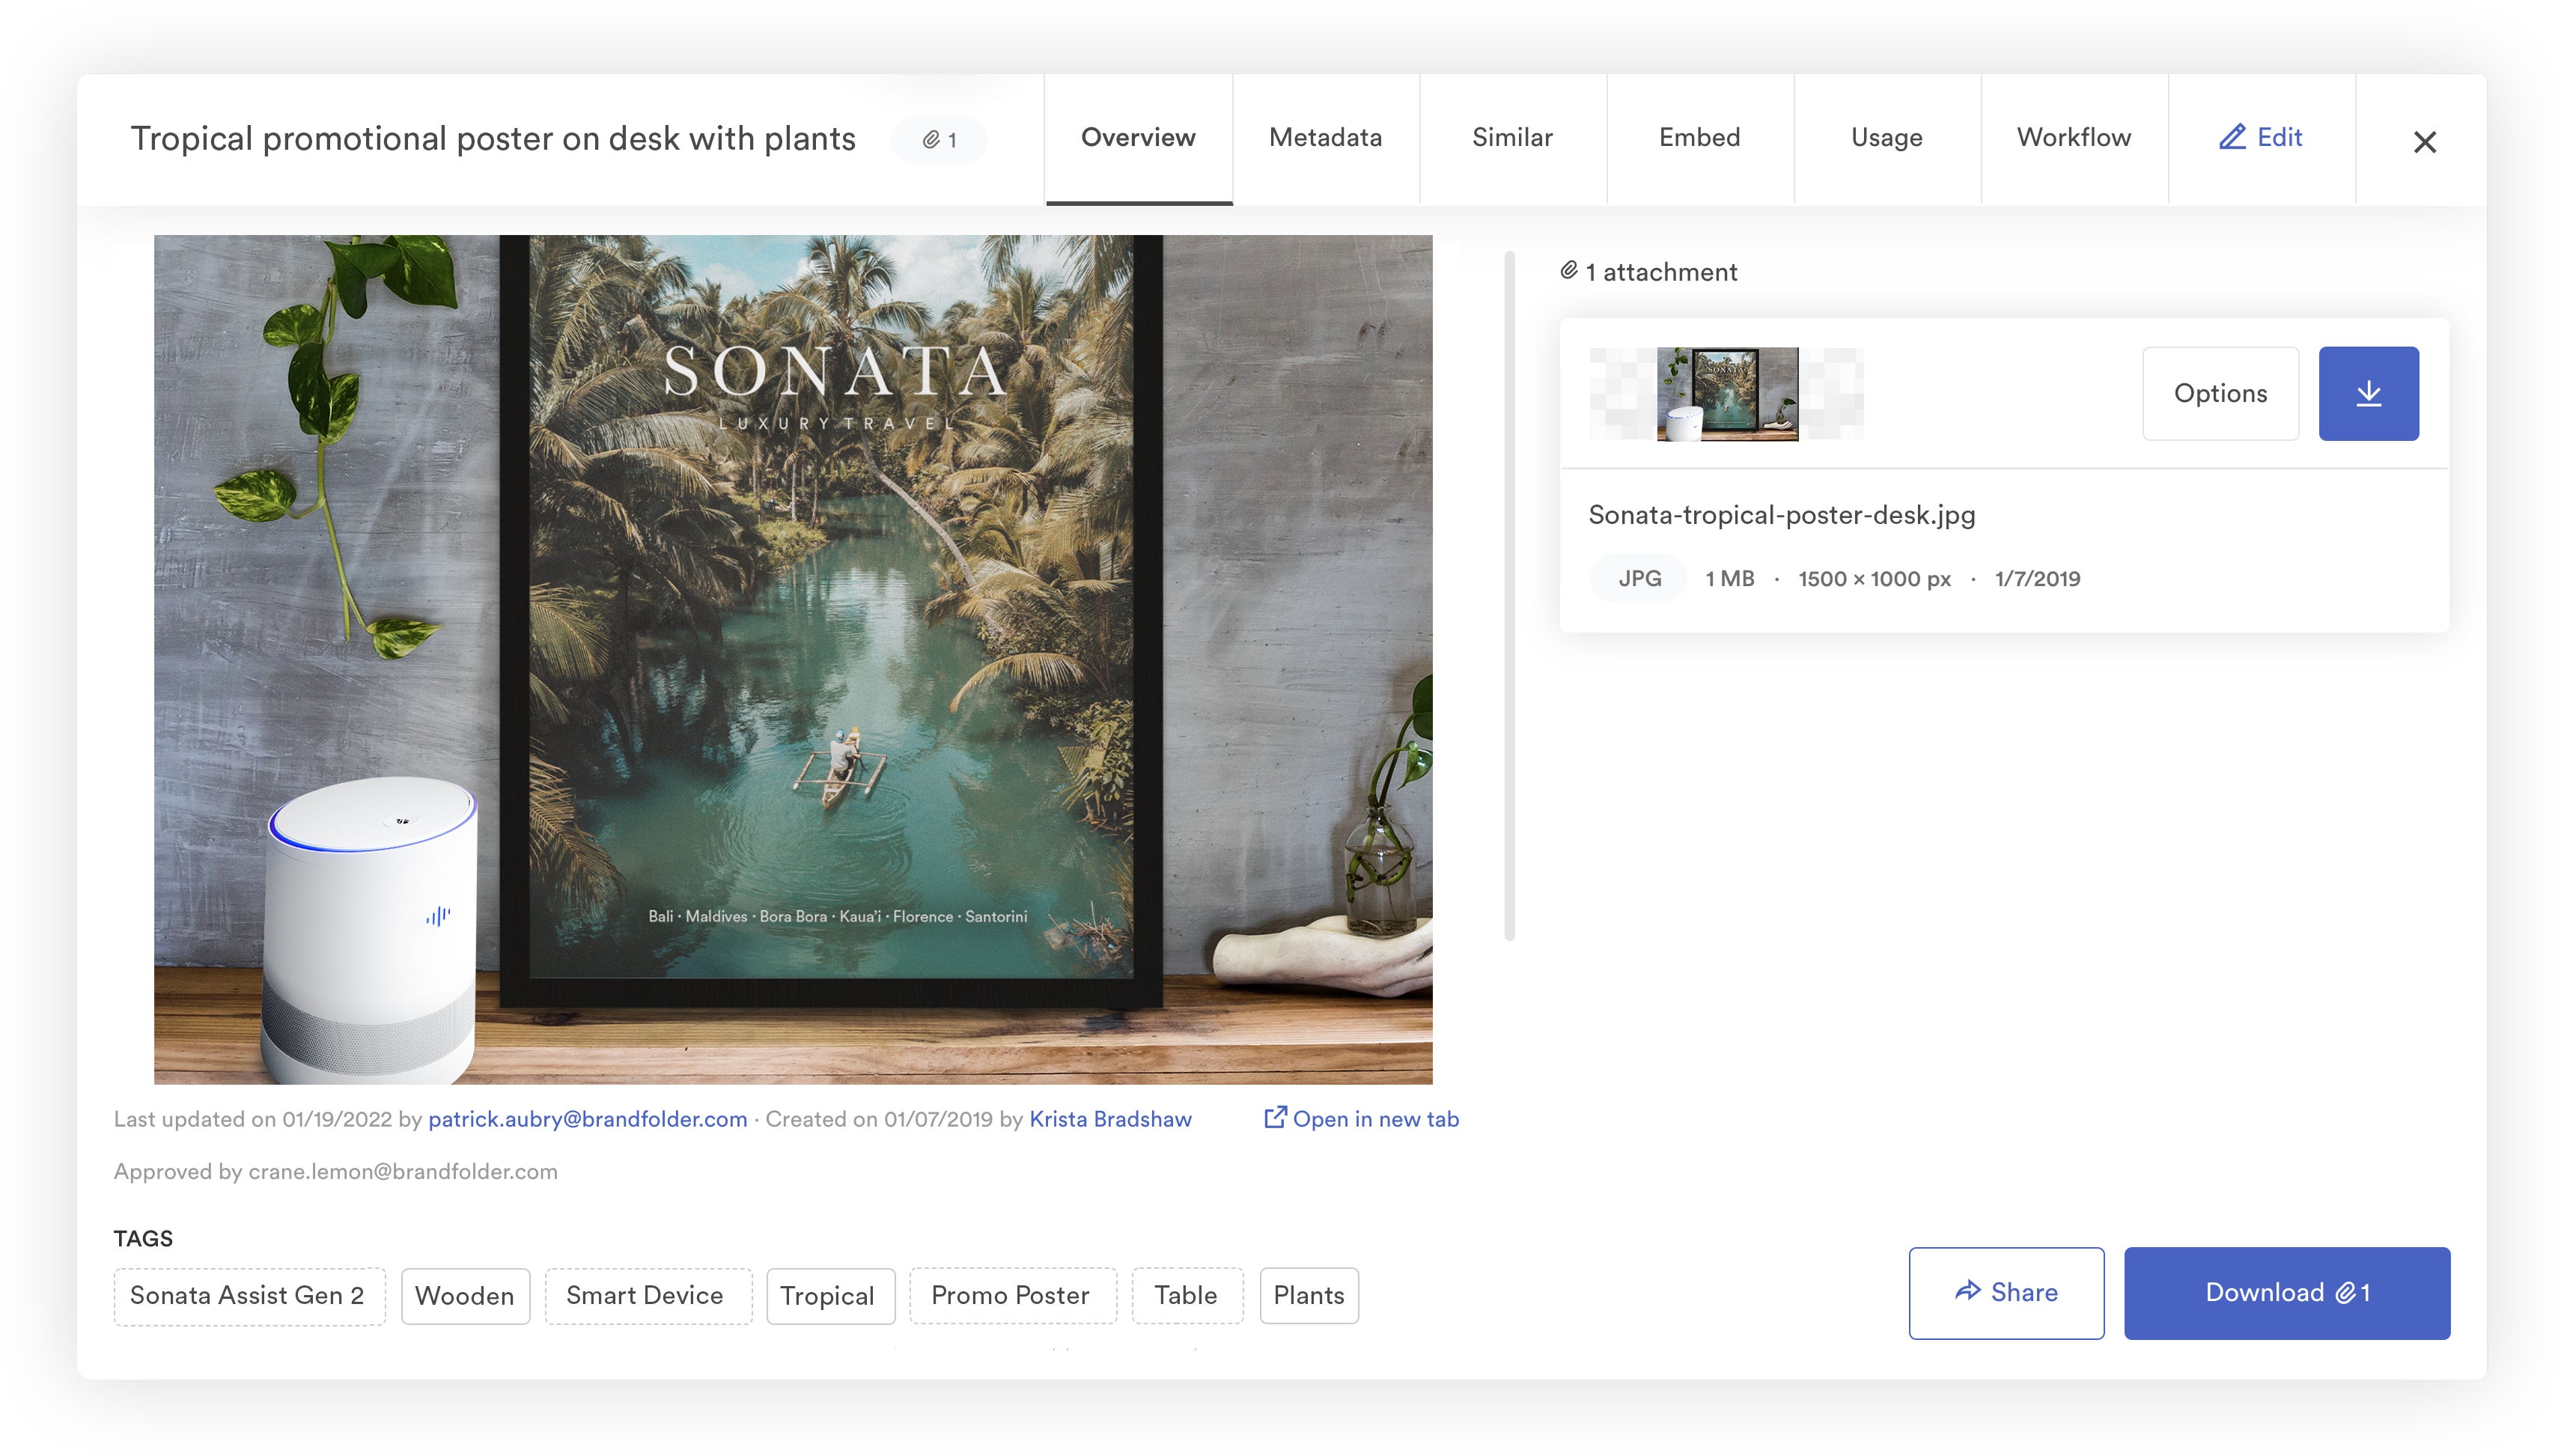The height and width of the screenshot is (1456, 2561).
Task: Click the Sonata-tropical-poster-desk.jpg filename
Action: [1781, 515]
